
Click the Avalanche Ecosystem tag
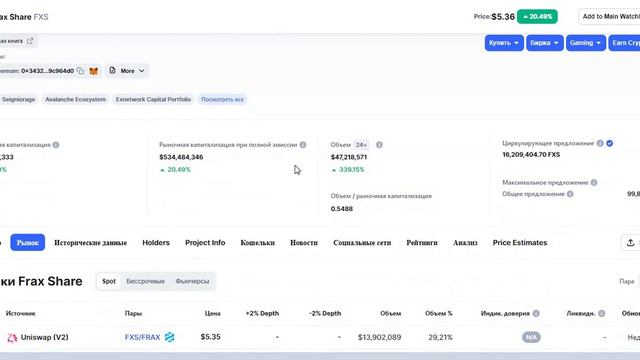click(x=76, y=100)
